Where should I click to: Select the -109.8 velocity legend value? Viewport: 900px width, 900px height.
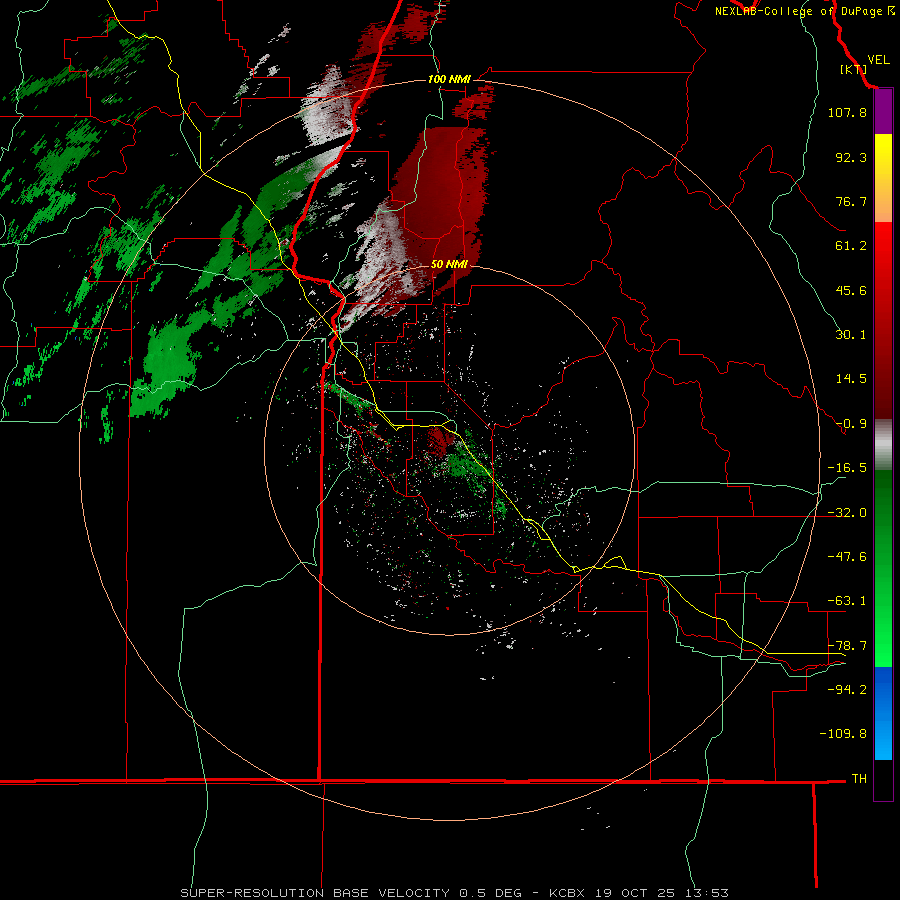tap(843, 734)
